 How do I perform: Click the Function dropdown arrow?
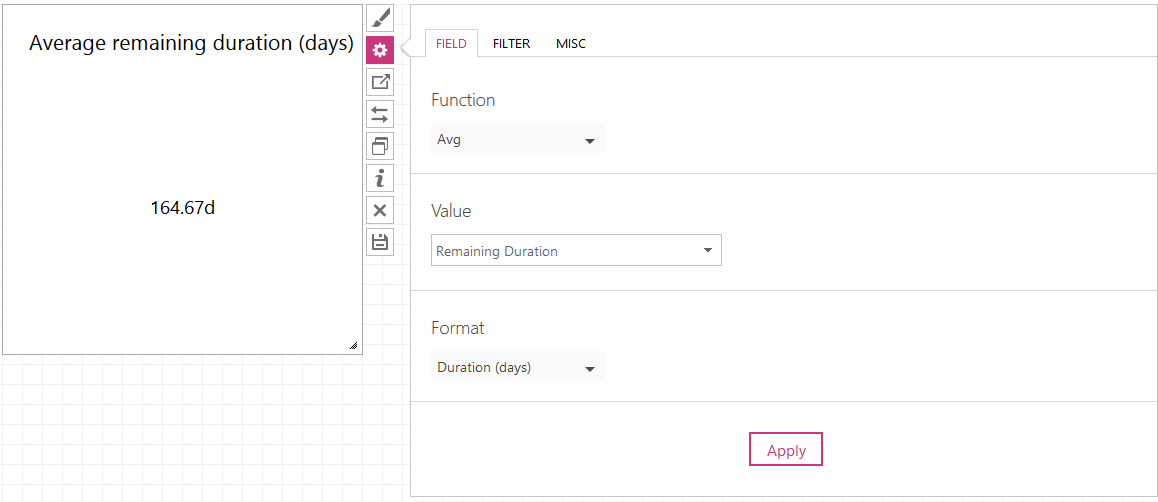click(590, 140)
